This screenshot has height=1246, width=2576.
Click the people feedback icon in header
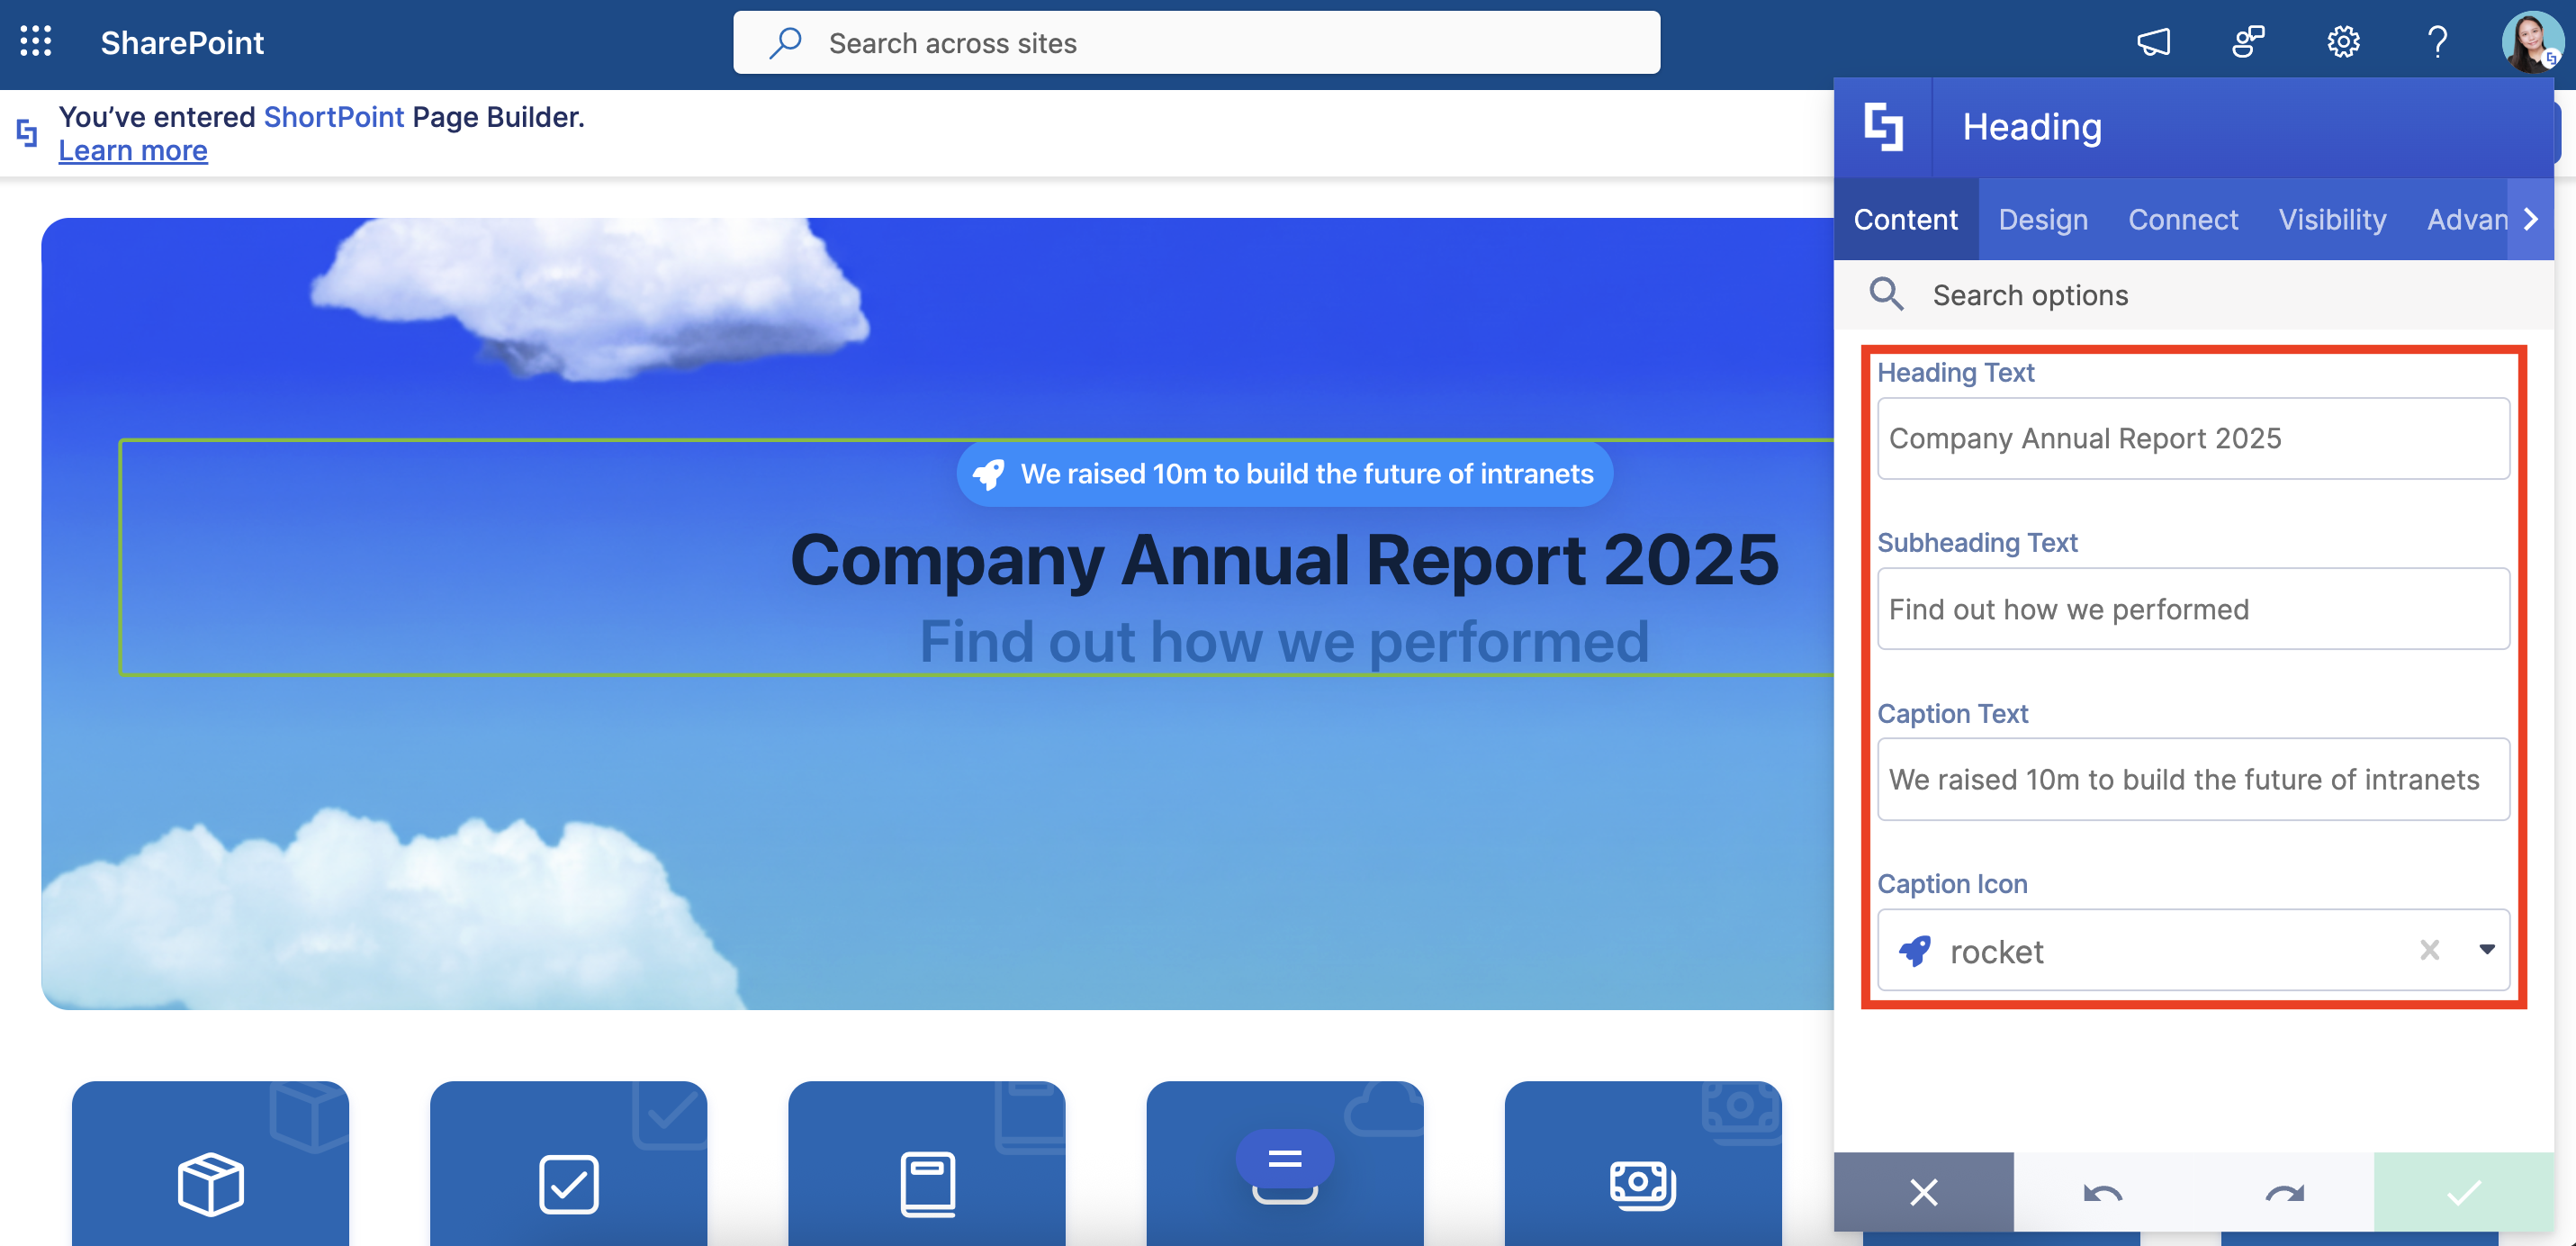pyautogui.click(x=2247, y=42)
